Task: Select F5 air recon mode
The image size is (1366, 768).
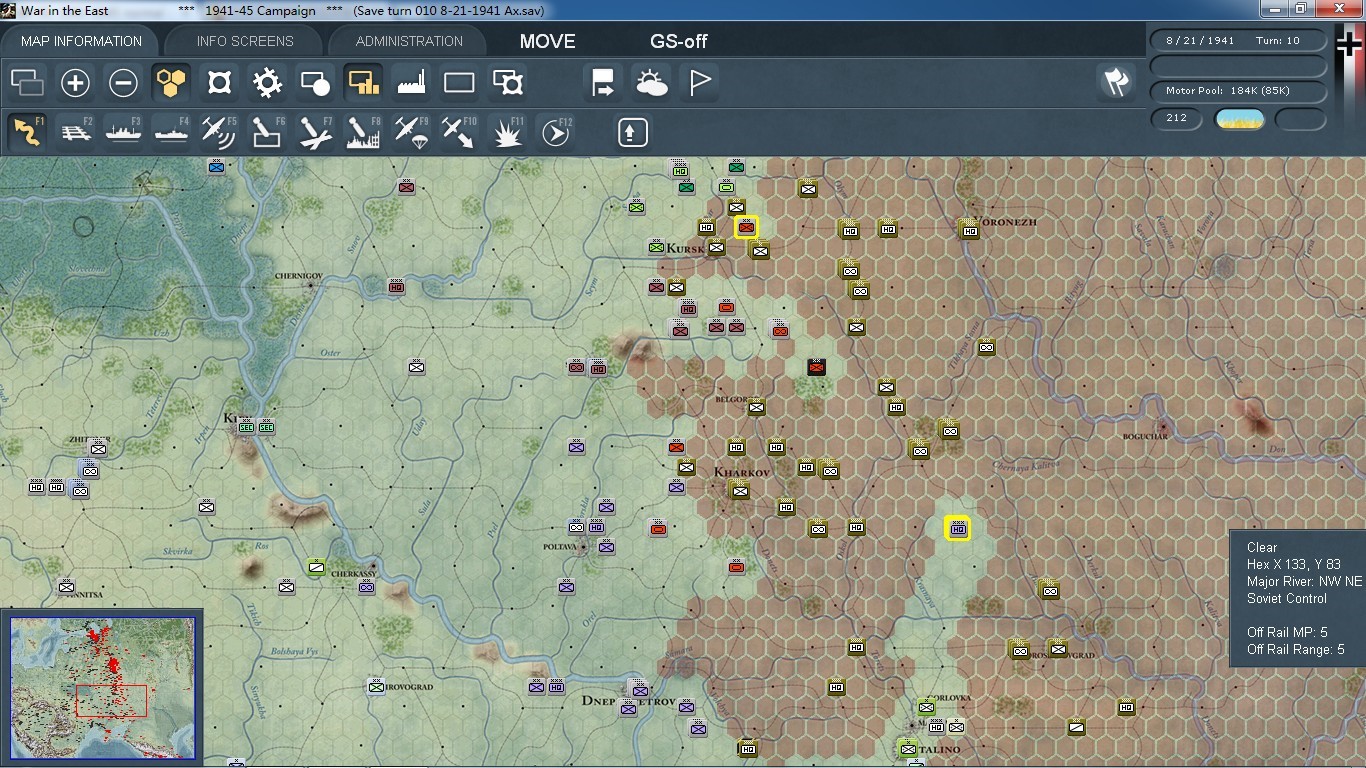Action: click(x=219, y=131)
